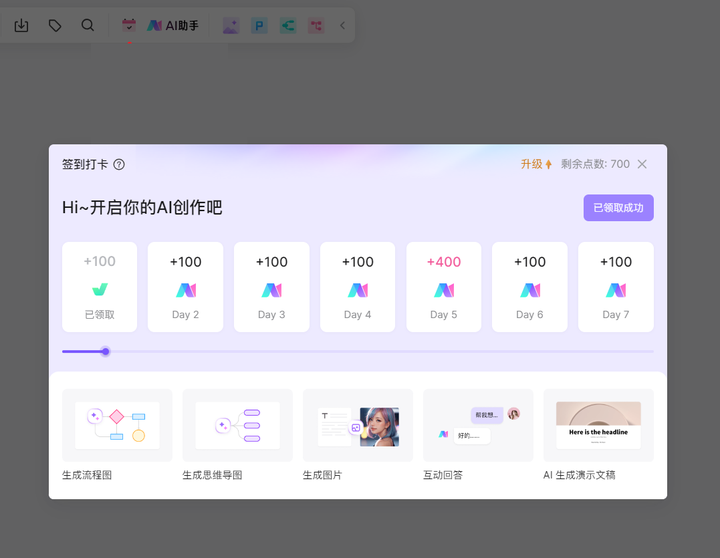Click the check-in progress slider handle
This screenshot has height=558, width=720.
point(106,351)
